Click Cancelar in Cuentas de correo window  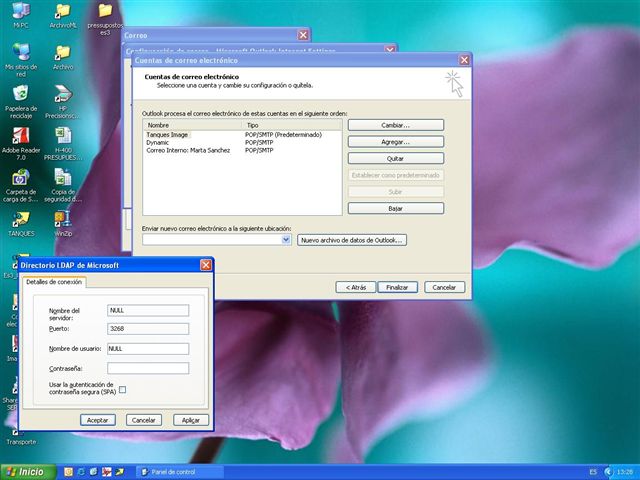point(444,287)
